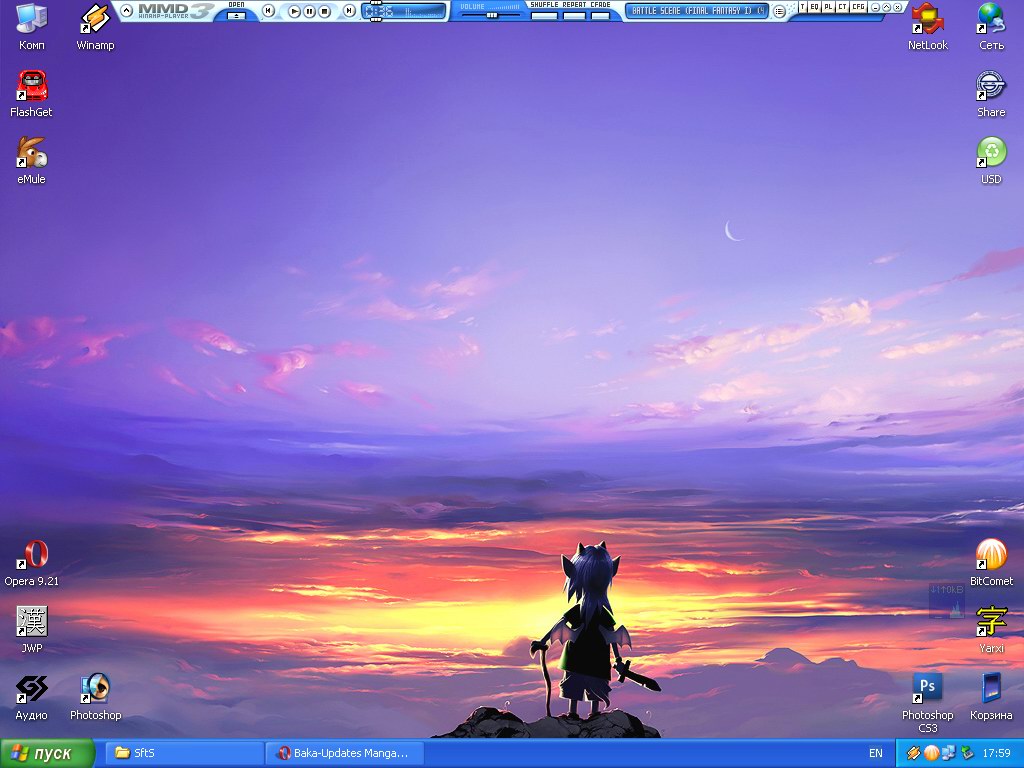Open the CFG configuration button
Image resolution: width=1024 pixels, height=768 pixels.
(858, 7)
